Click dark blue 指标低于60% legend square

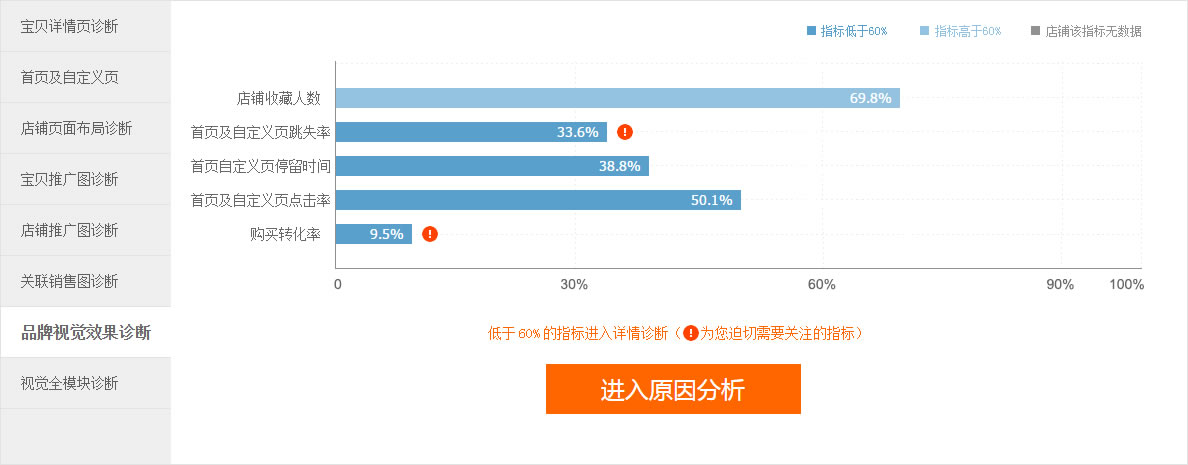(811, 31)
